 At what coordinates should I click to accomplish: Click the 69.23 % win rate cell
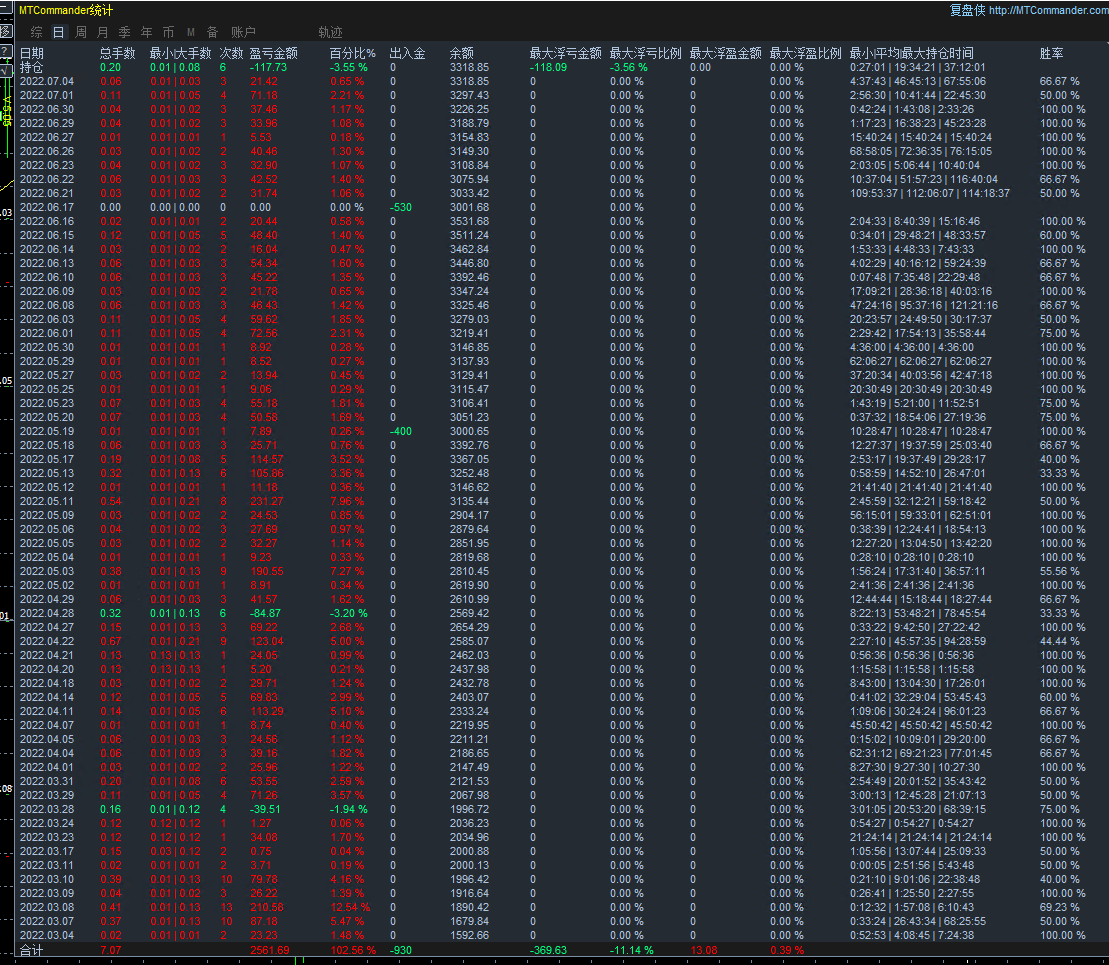[x=1059, y=908]
